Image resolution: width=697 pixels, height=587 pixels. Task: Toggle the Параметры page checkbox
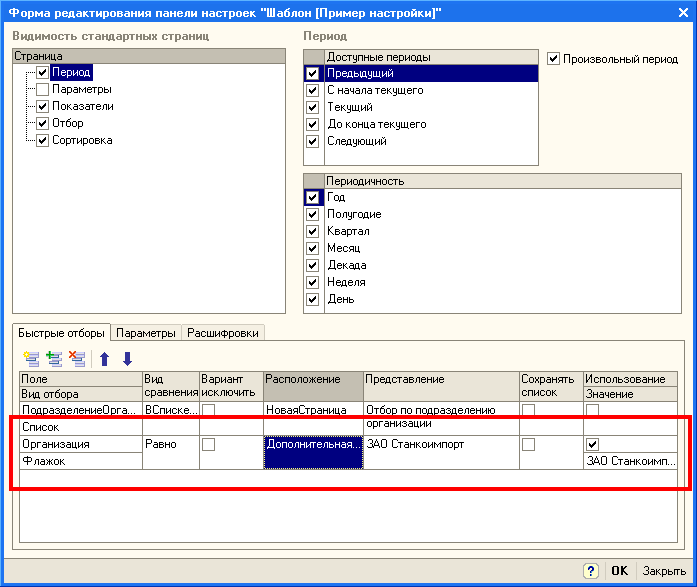(x=42, y=90)
